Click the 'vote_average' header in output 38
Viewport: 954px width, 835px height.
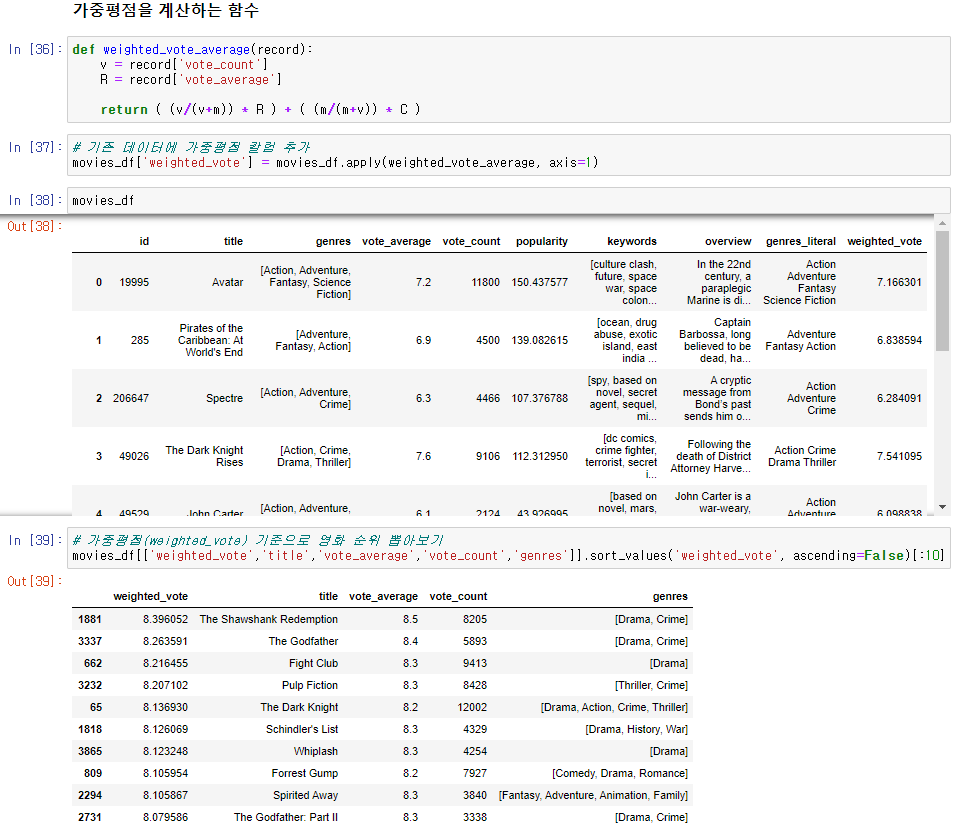[397, 241]
